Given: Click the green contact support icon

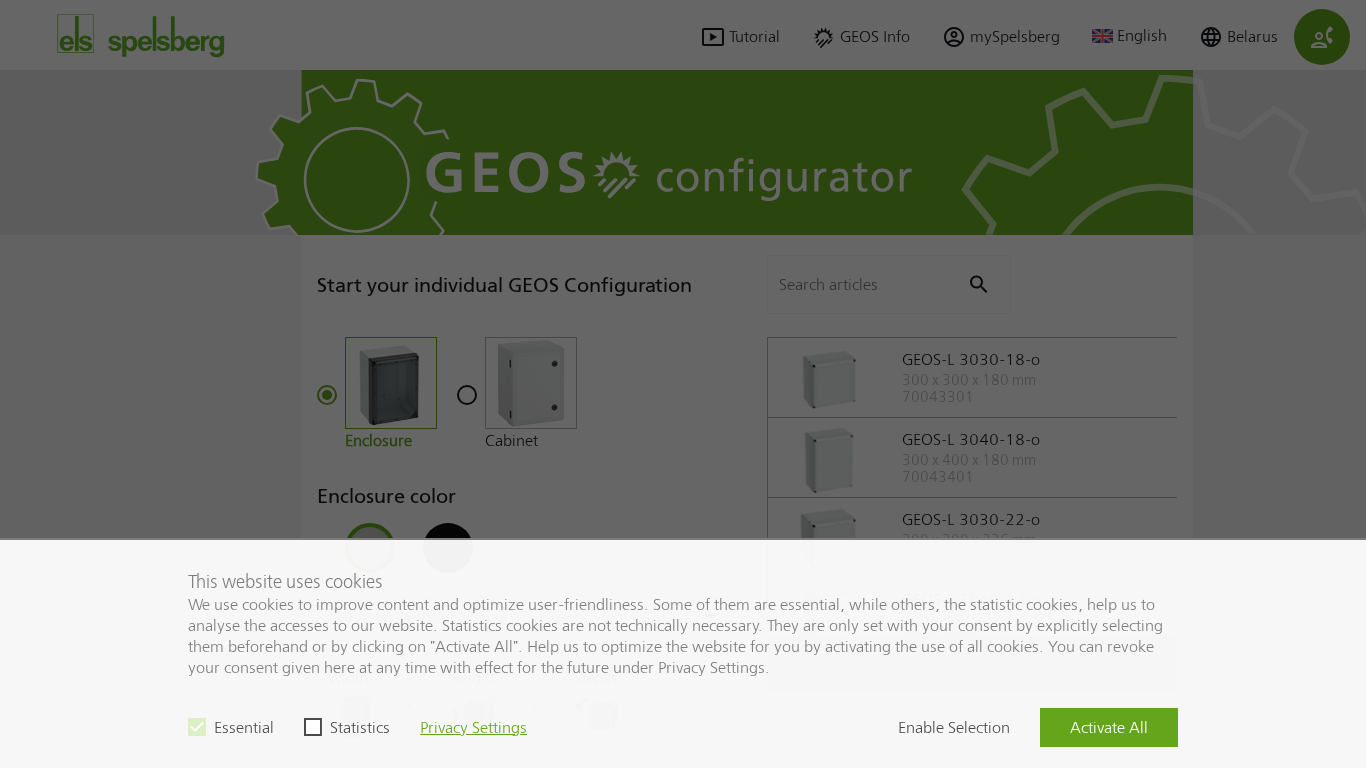Looking at the screenshot, I should coord(1321,37).
